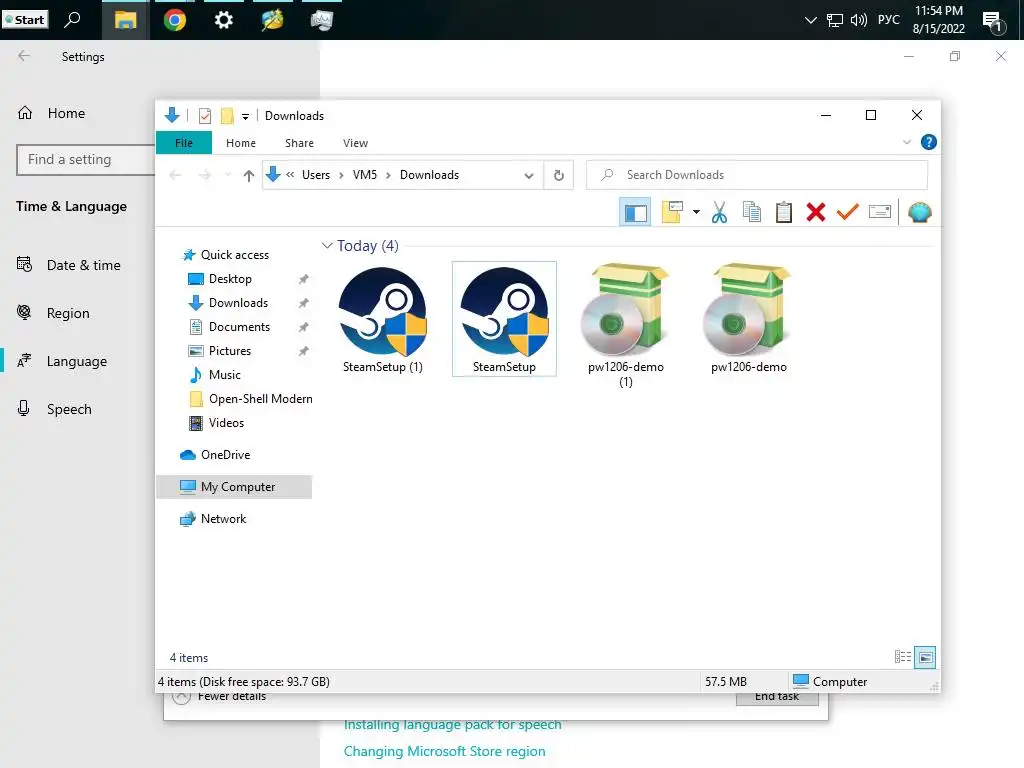
Task: Open the View ribbon tab
Action: pos(355,143)
